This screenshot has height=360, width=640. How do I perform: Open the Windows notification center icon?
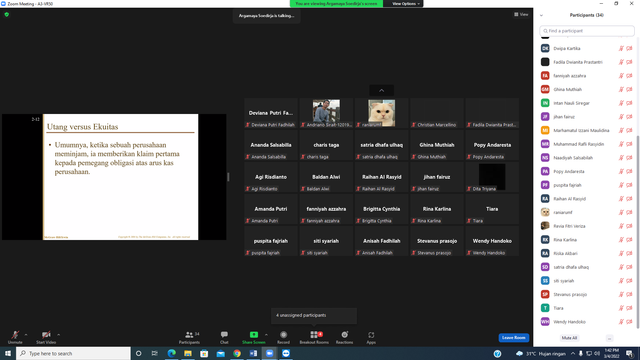click(x=630, y=353)
